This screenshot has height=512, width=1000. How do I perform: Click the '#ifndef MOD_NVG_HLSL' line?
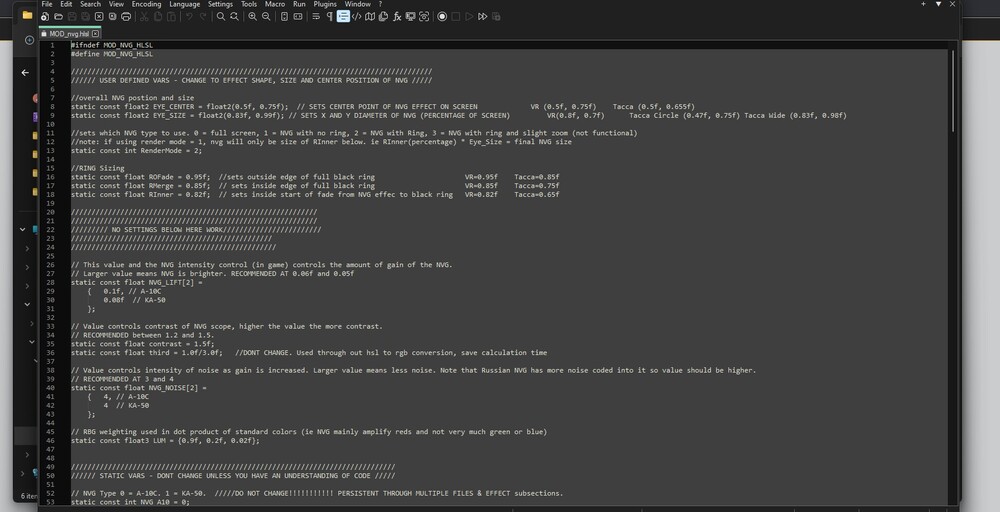pyautogui.click(x=112, y=45)
